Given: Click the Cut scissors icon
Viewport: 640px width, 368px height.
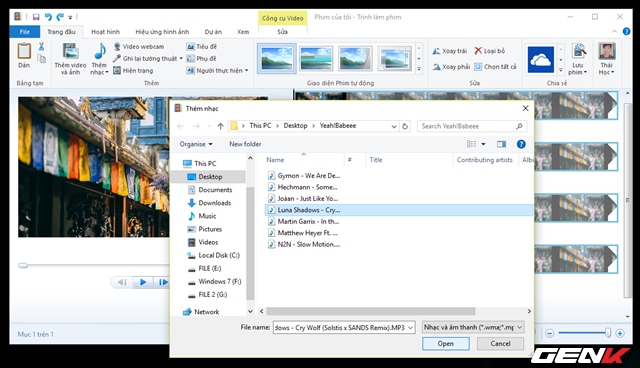Looking at the screenshot, I should pos(41,47).
